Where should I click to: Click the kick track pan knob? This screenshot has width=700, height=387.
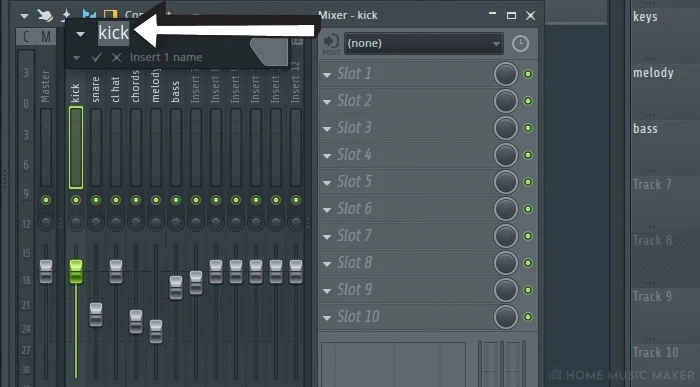tap(76, 223)
